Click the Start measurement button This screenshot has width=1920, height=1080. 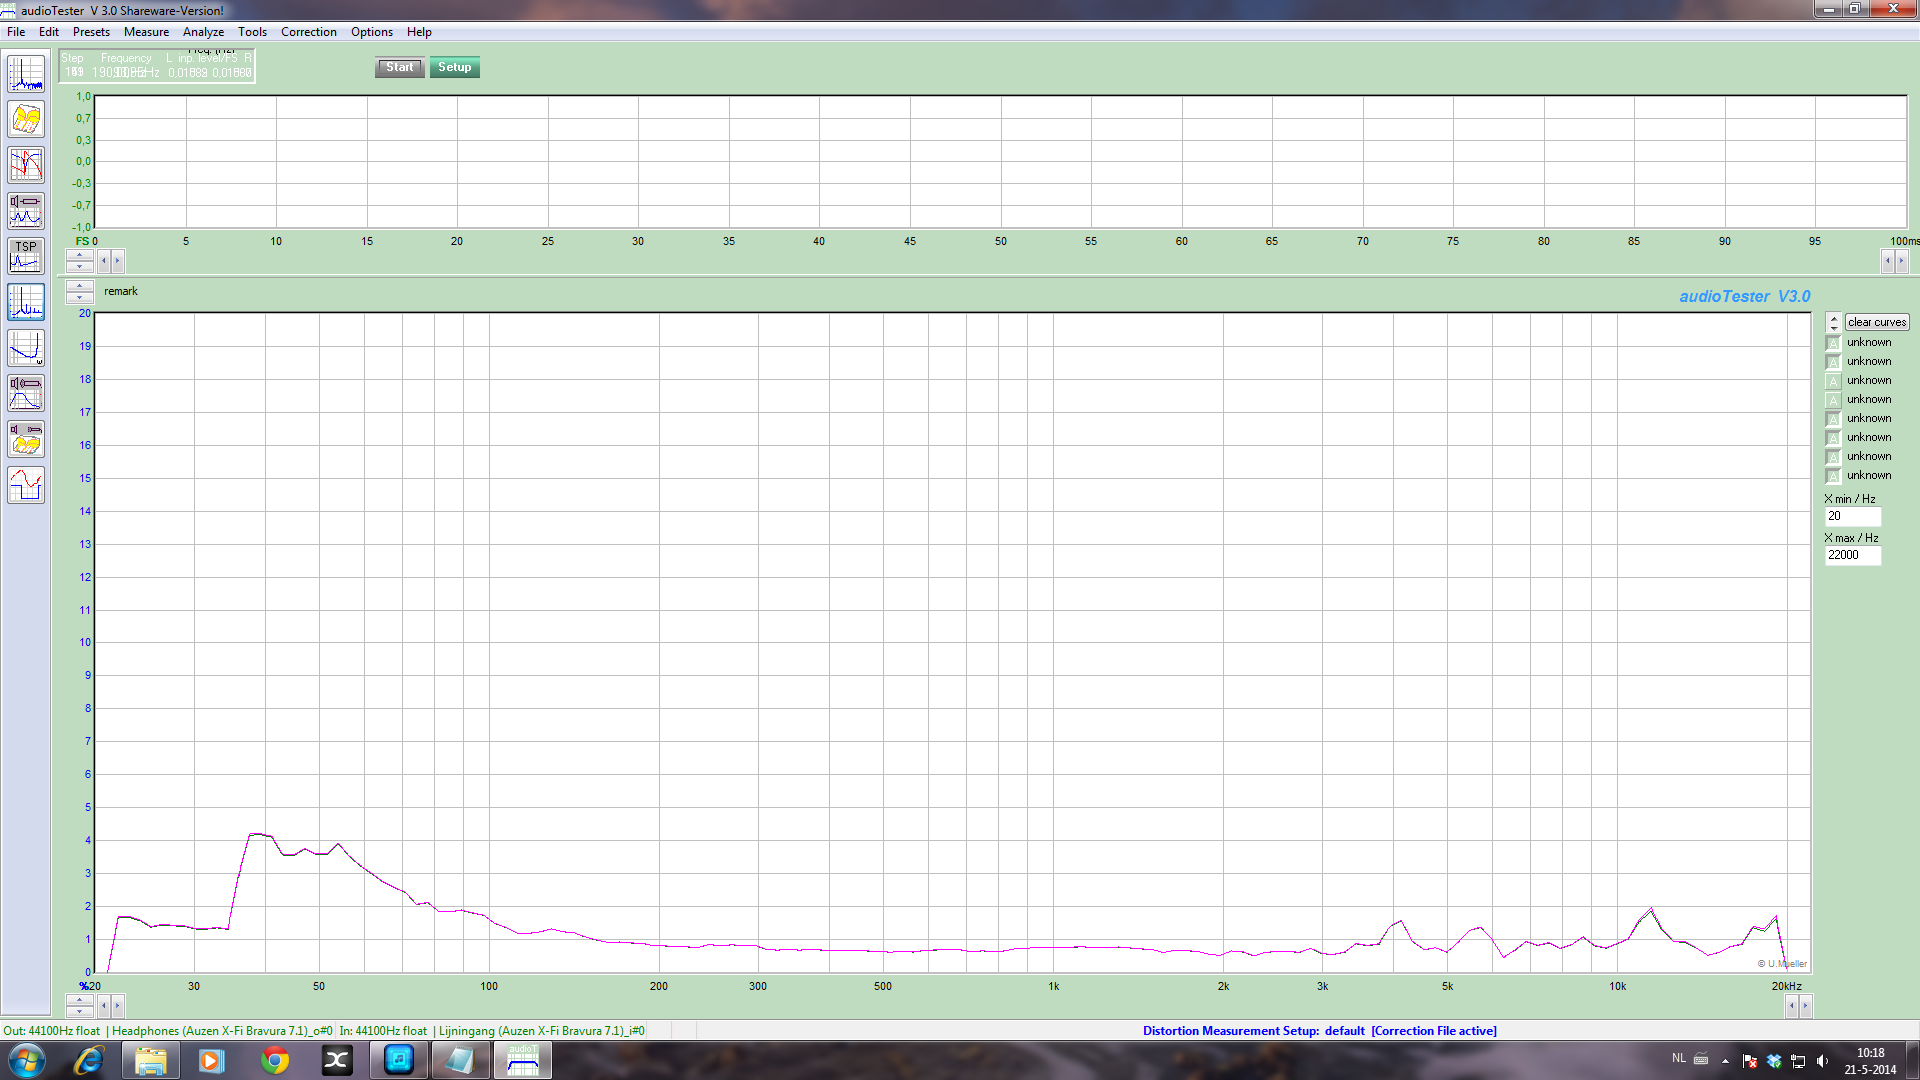tap(399, 67)
